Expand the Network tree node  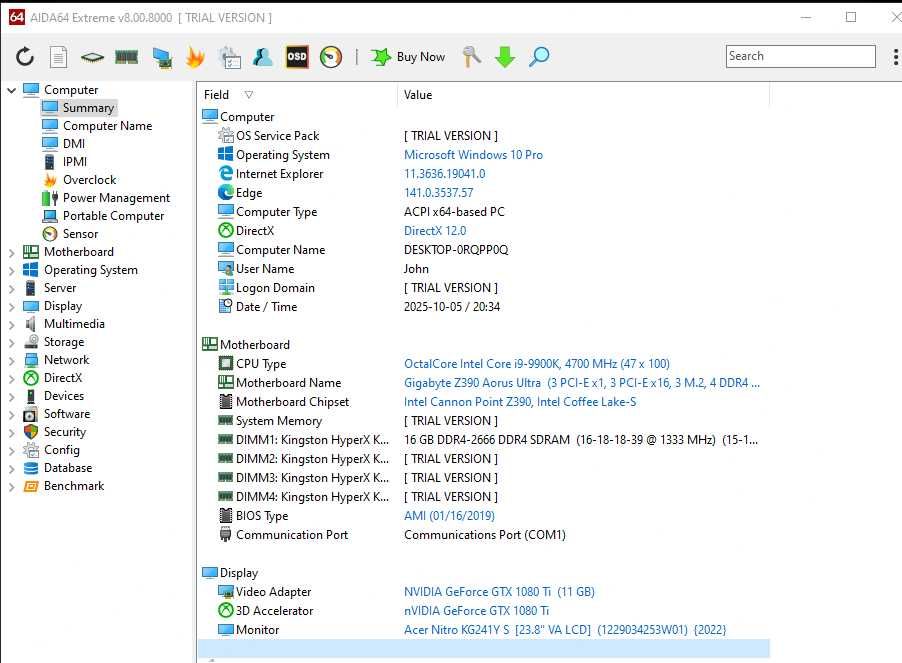pyautogui.click(x=11, y=361)
